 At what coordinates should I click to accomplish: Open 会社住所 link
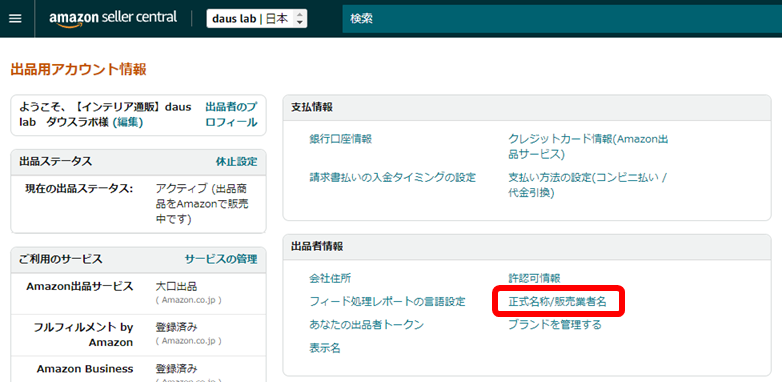tap(330, 278)
